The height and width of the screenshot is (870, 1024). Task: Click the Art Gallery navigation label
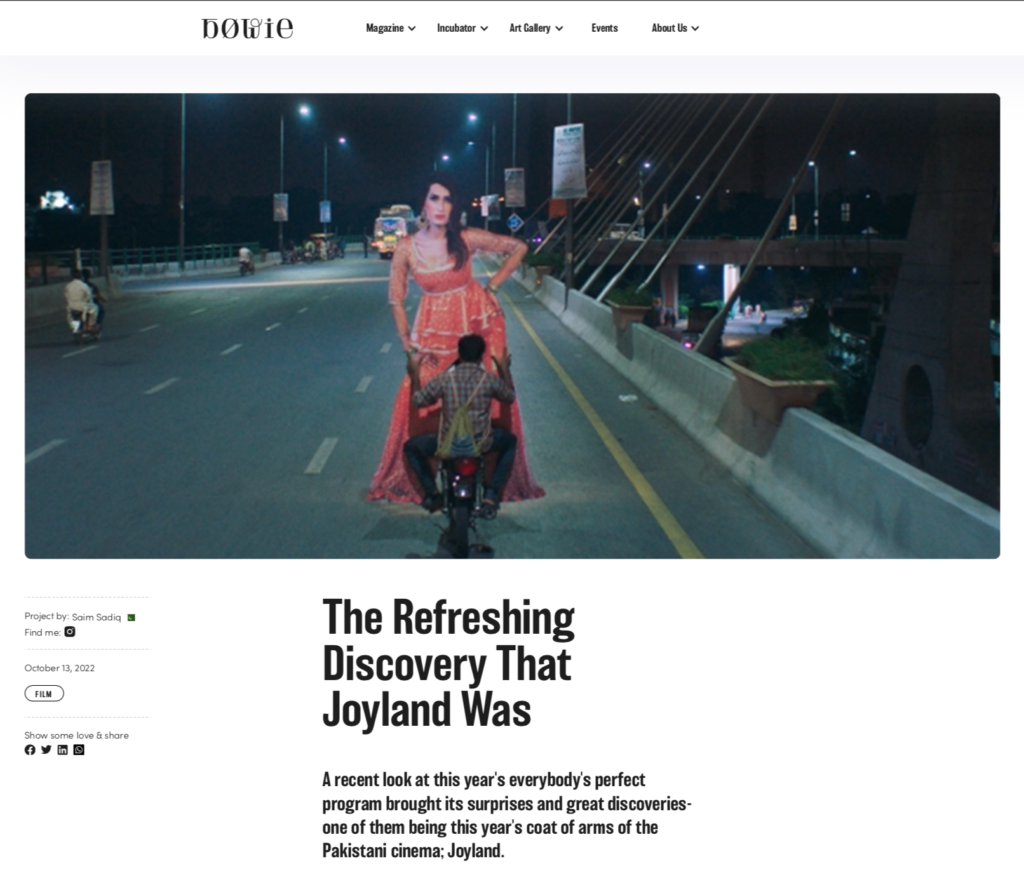pyautogui.click(x=529, y=28)
